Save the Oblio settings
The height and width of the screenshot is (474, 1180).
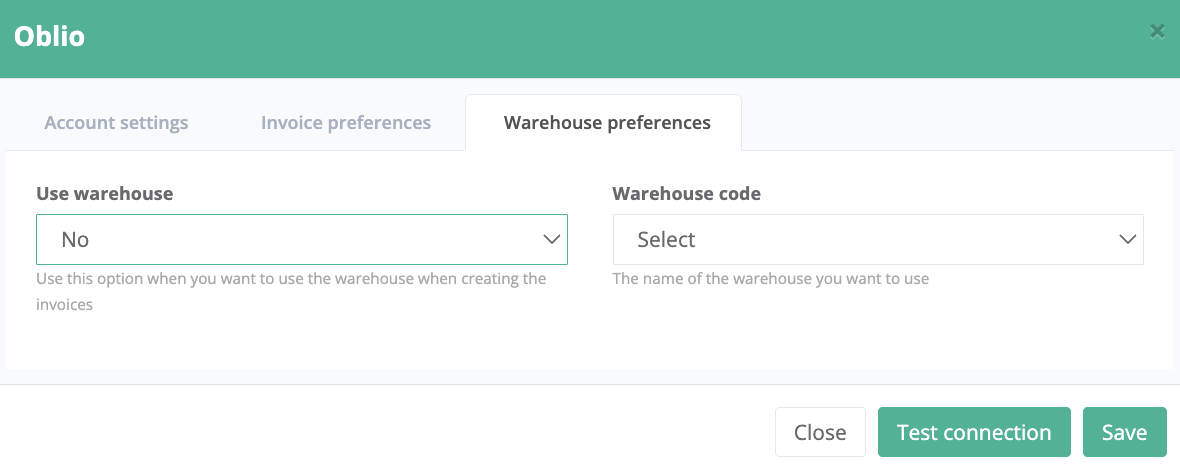pyautogui.click(x=1124, y=432)
